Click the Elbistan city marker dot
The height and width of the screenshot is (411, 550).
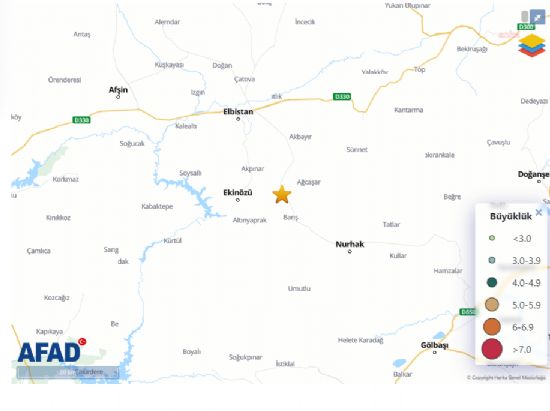tap(238, 119)
